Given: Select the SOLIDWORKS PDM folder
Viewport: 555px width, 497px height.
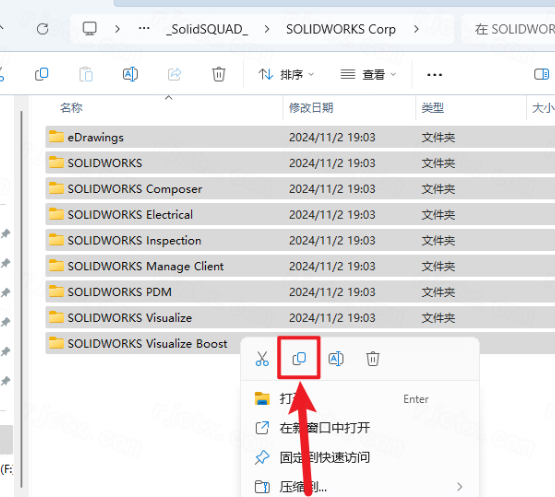Looking at the screenshot, I should [x=300, y=292].
